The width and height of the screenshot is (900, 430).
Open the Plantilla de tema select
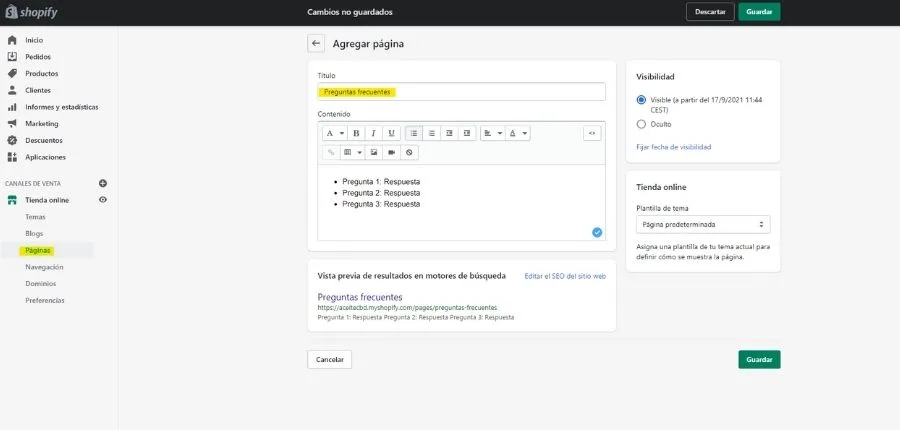703,224
